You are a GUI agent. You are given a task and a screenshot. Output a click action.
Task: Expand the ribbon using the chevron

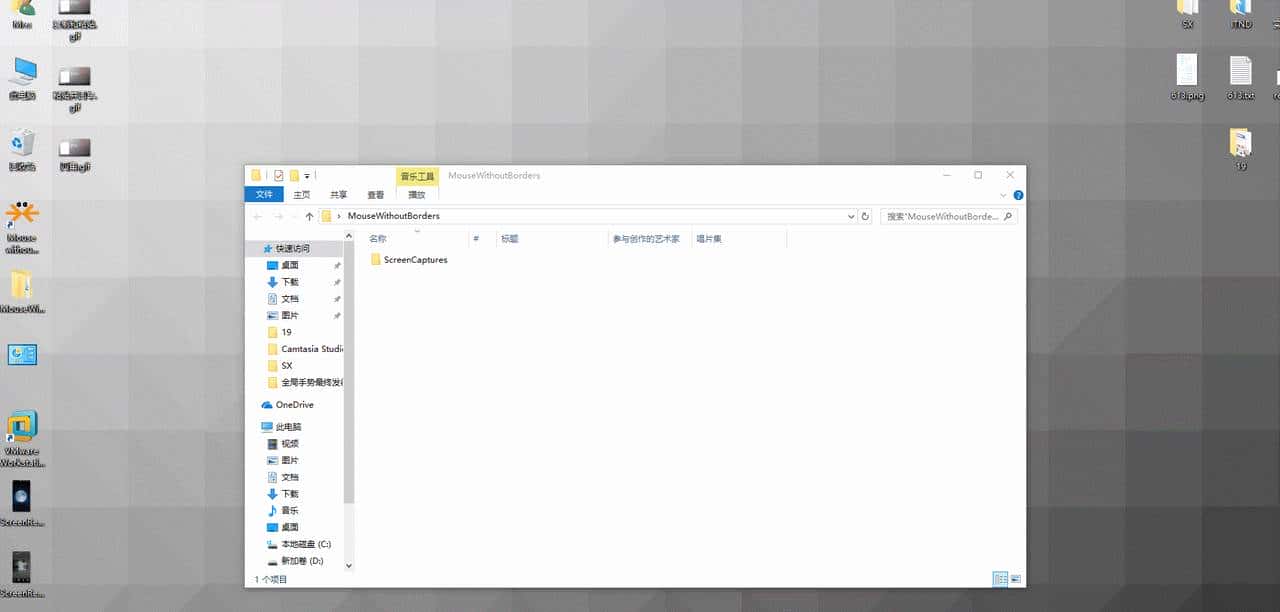1004,195
